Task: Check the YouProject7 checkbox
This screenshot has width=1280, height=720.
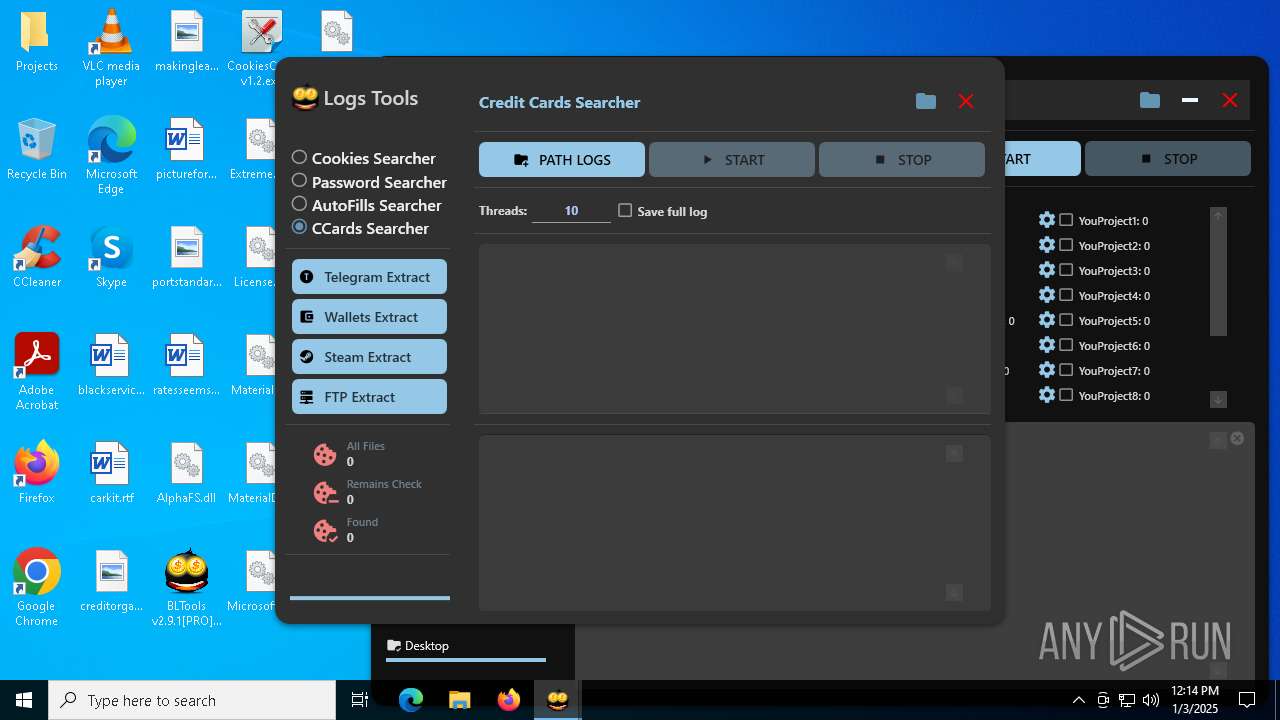Action: 1066,370
